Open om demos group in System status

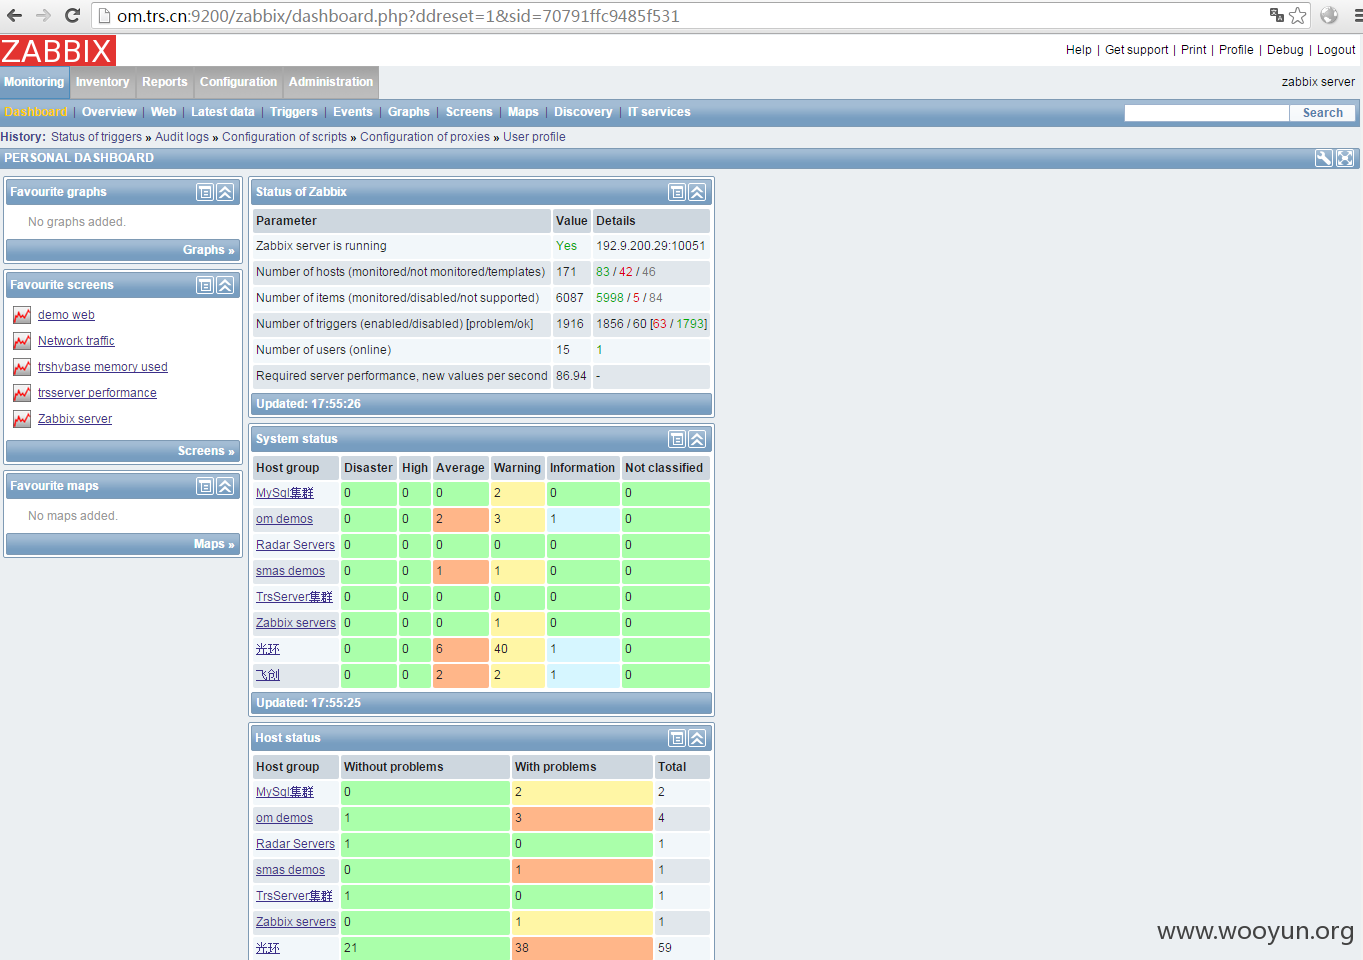[x=284, y=519]
